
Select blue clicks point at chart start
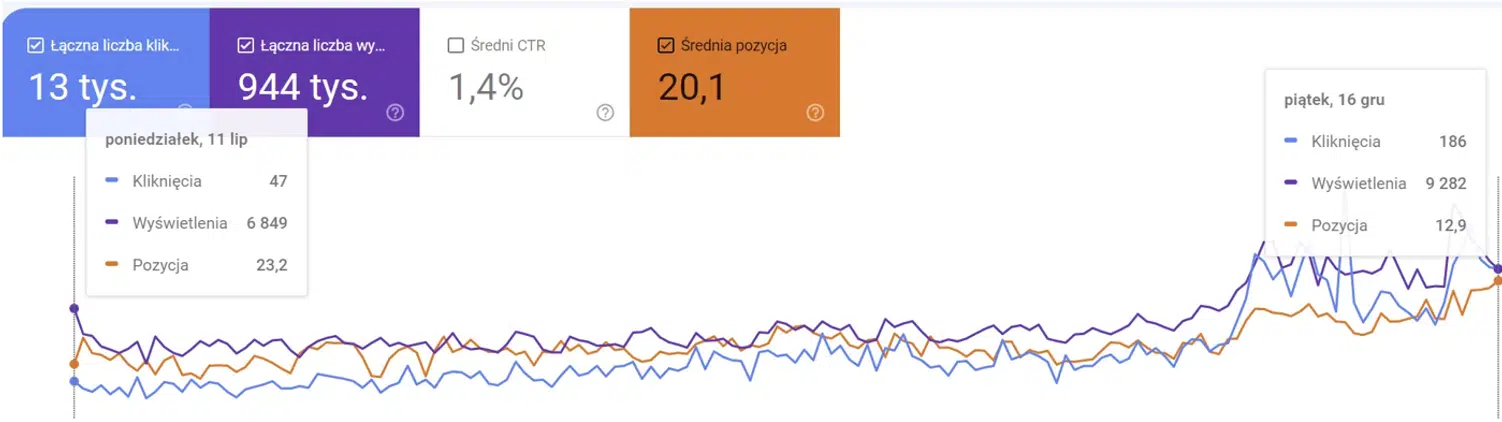coord(74,381)
